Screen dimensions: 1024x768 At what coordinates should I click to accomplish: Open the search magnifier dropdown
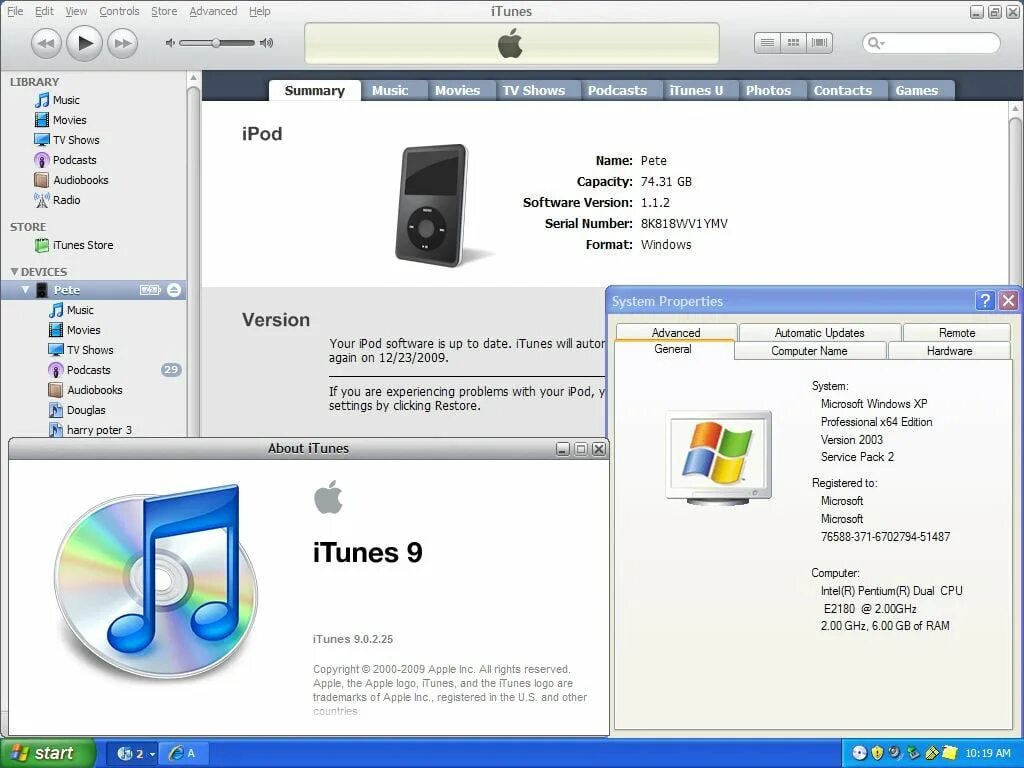click(x=876, y=44)
